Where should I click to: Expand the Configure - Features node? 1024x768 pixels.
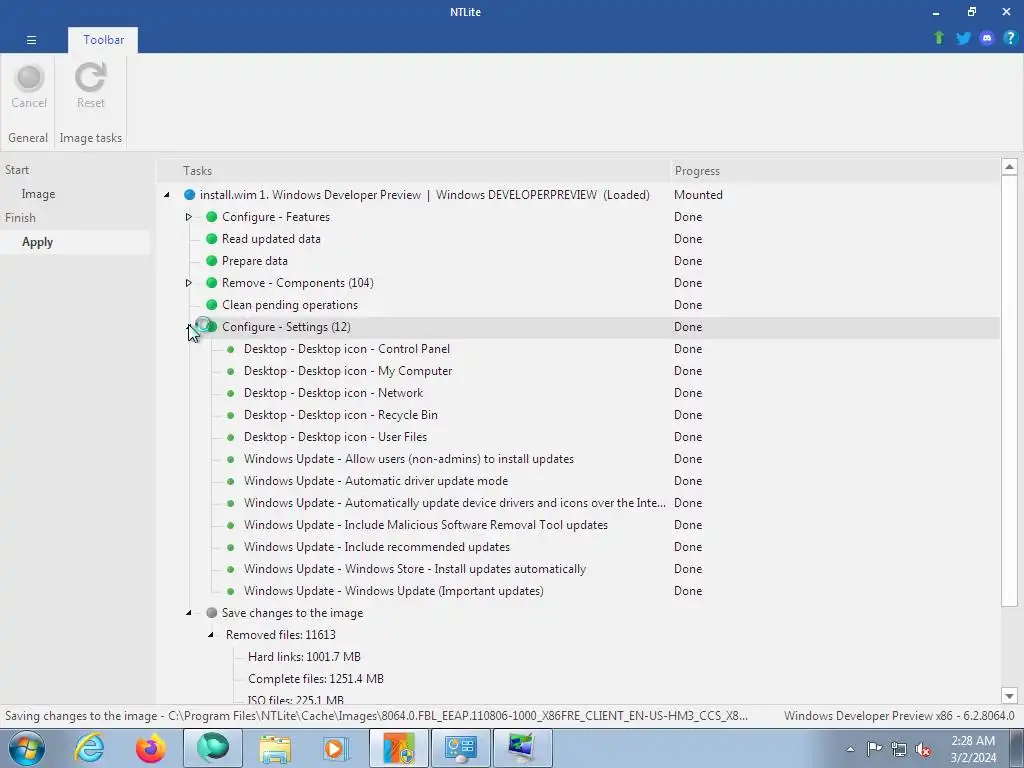tap(189, 217)
